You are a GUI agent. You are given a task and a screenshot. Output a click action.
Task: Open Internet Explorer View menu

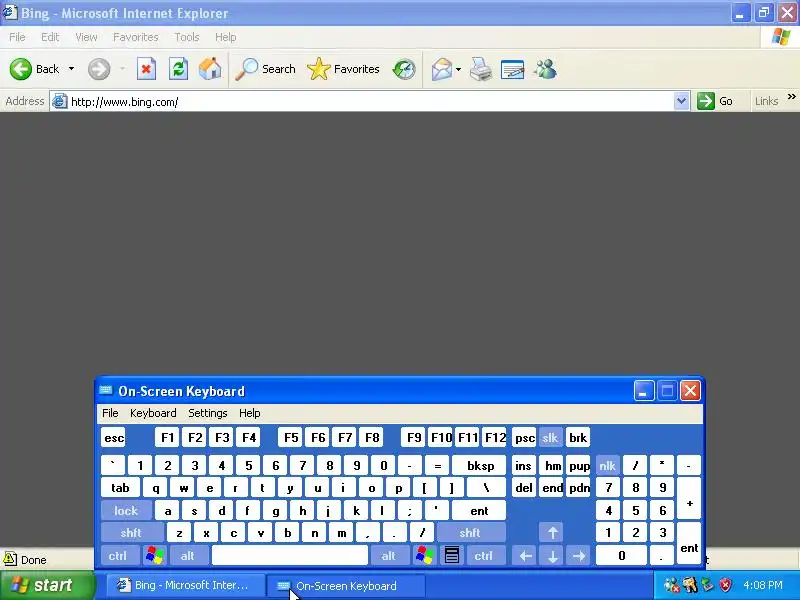tap(86, 37)
